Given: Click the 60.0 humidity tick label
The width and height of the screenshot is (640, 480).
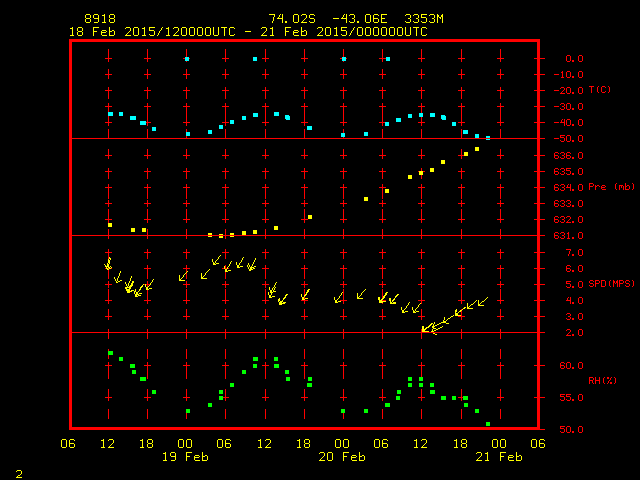Looking at the screenshot, I should (571, 365).
